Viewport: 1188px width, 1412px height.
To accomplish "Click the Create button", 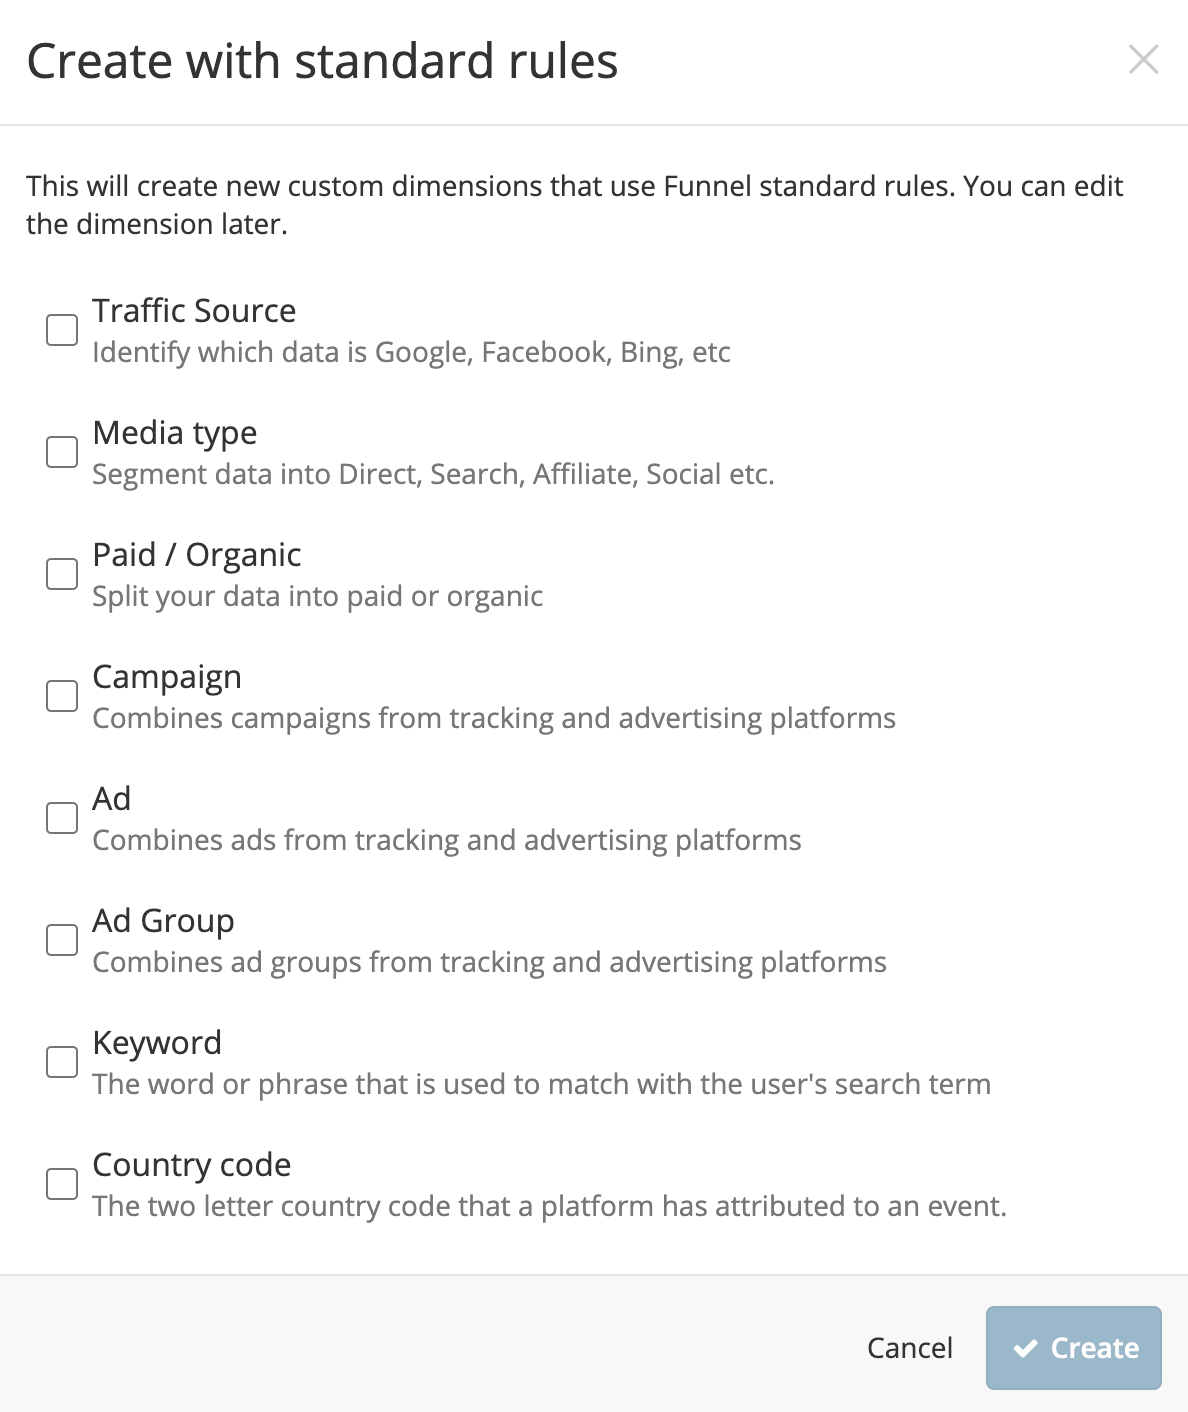I will point(1074,1348).
